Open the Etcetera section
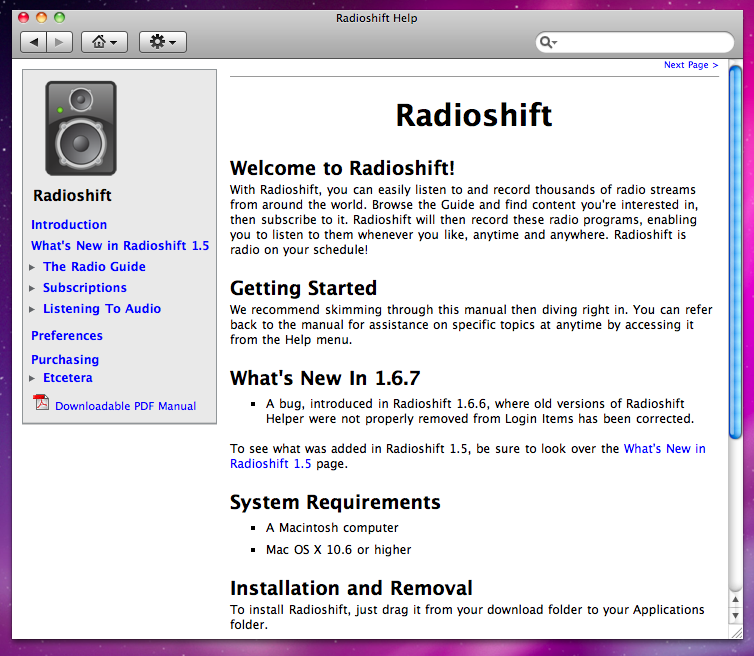 pos(68,378)
